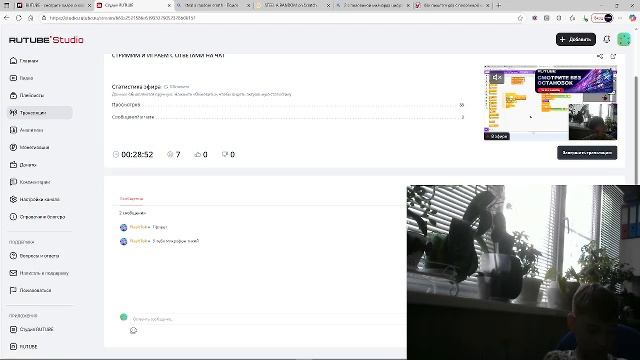Image resolution: width=640 pixels, height=360 pixels.
Task: Reload the browser page
Action: (x=19, y=18)
